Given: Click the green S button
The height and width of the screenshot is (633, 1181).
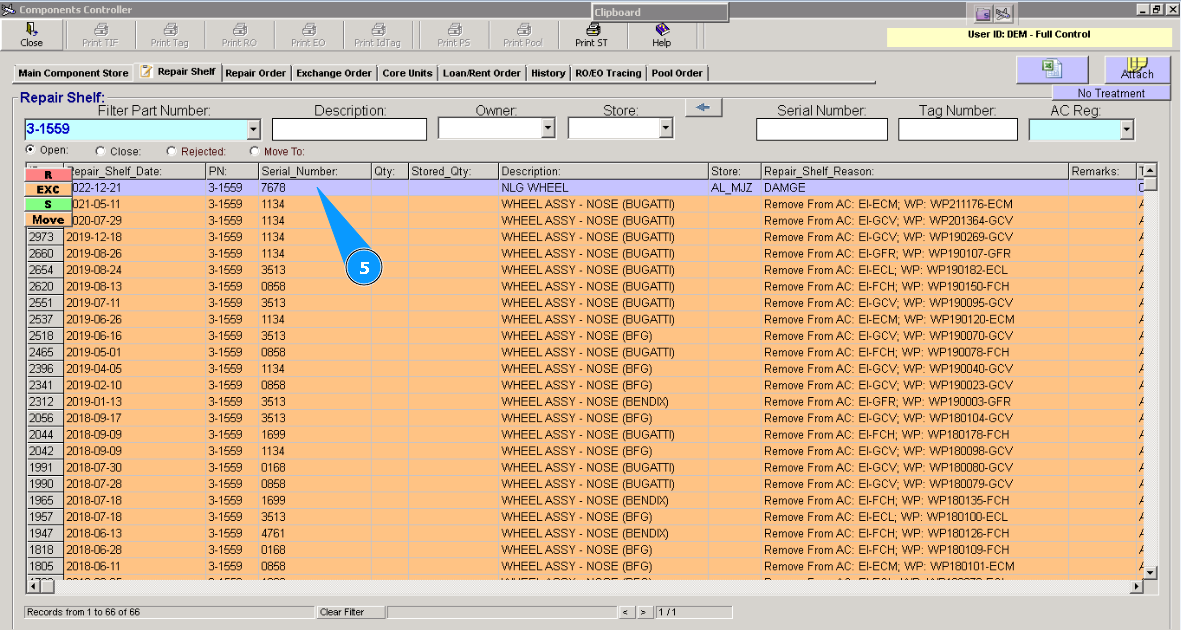Looking at the screenshot, I should coord(48,204).
